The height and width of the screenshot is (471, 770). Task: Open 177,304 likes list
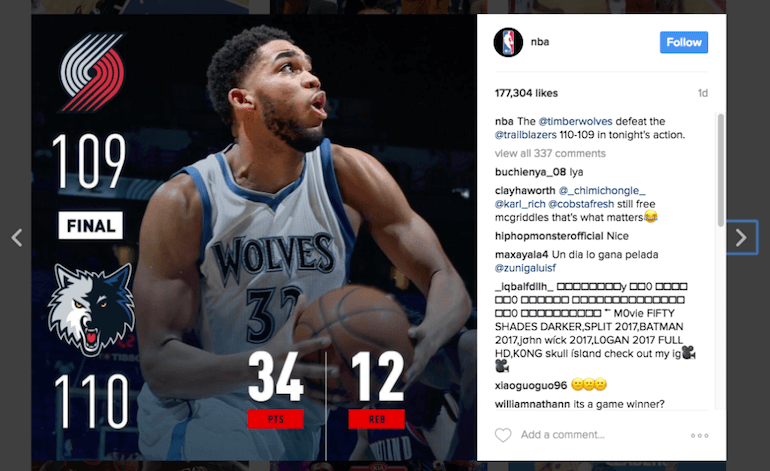point(526,93)
